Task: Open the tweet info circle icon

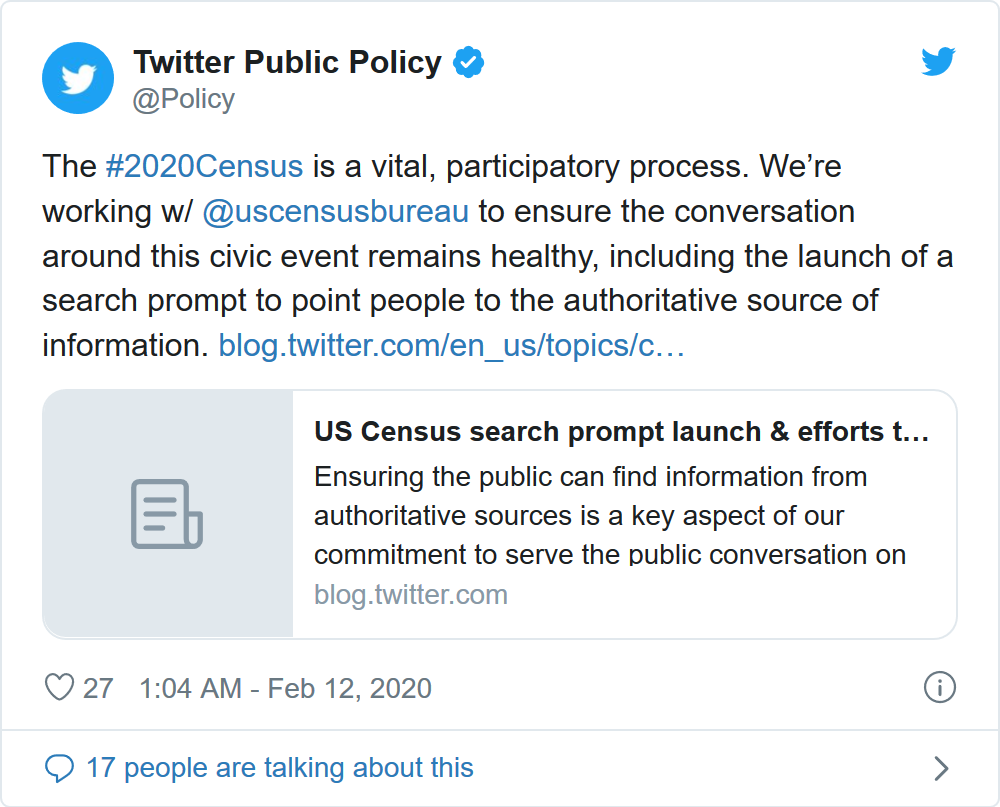Action: pos(940,688)
